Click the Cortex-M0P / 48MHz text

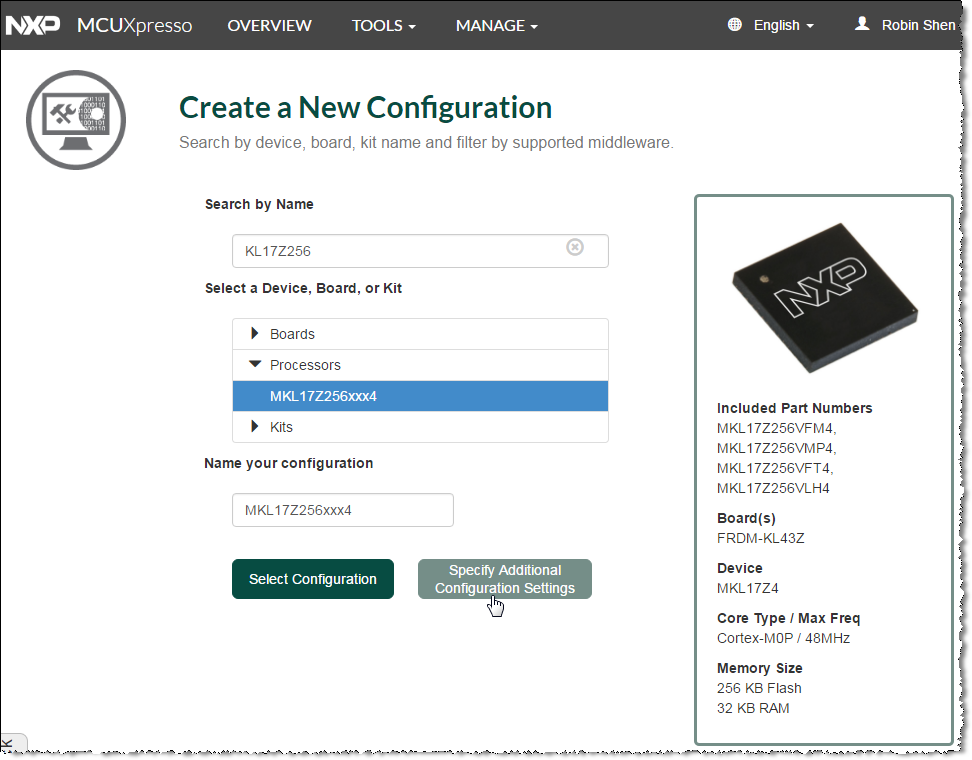tap(784, 638)
